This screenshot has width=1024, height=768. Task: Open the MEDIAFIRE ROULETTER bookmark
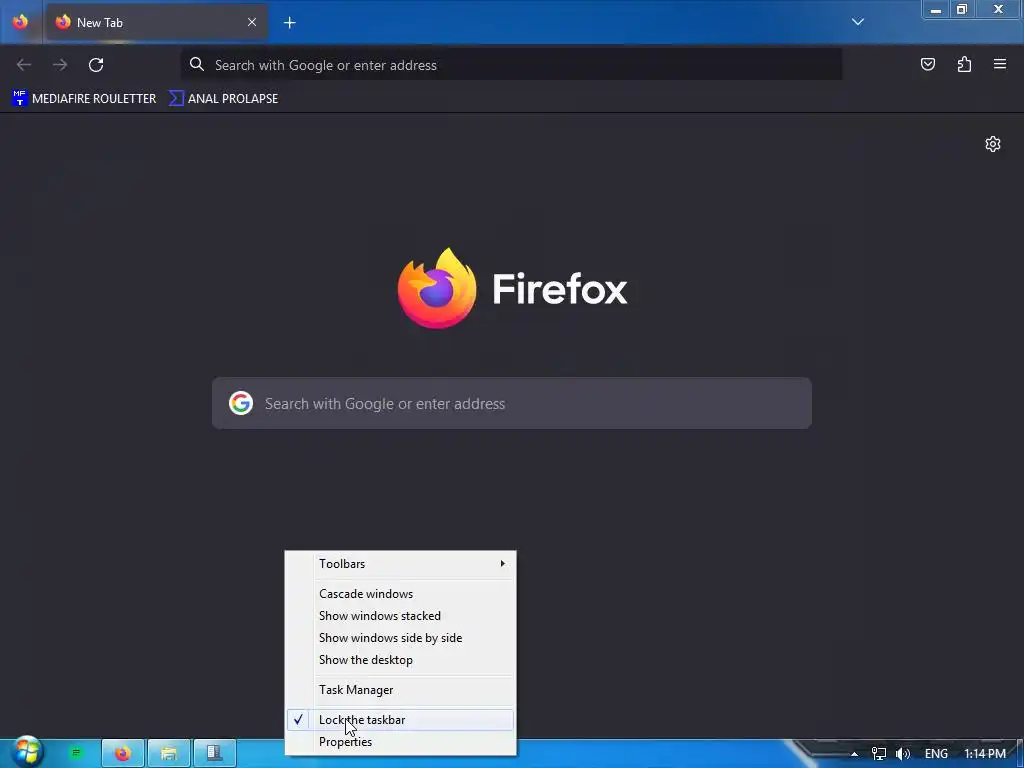(x=84, y=99)
